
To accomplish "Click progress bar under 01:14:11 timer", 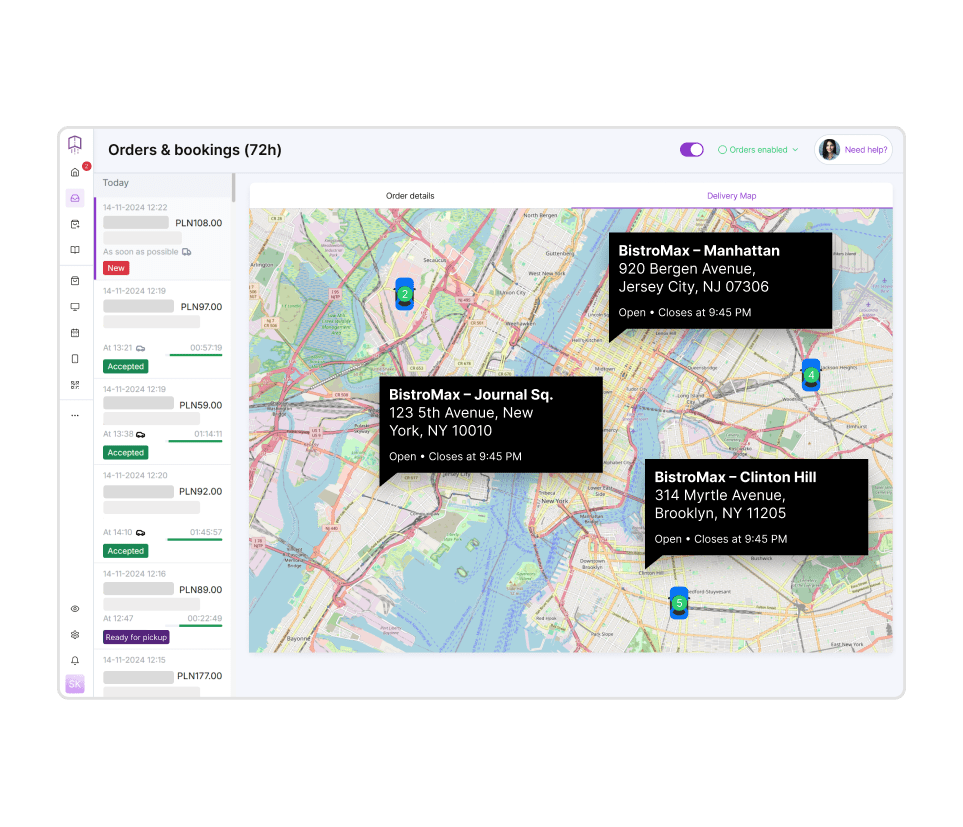I will (x=195, y=441).
